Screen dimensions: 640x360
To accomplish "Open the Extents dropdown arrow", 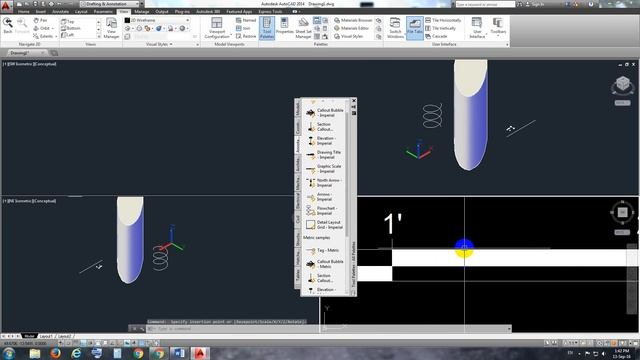I will 56,36.
